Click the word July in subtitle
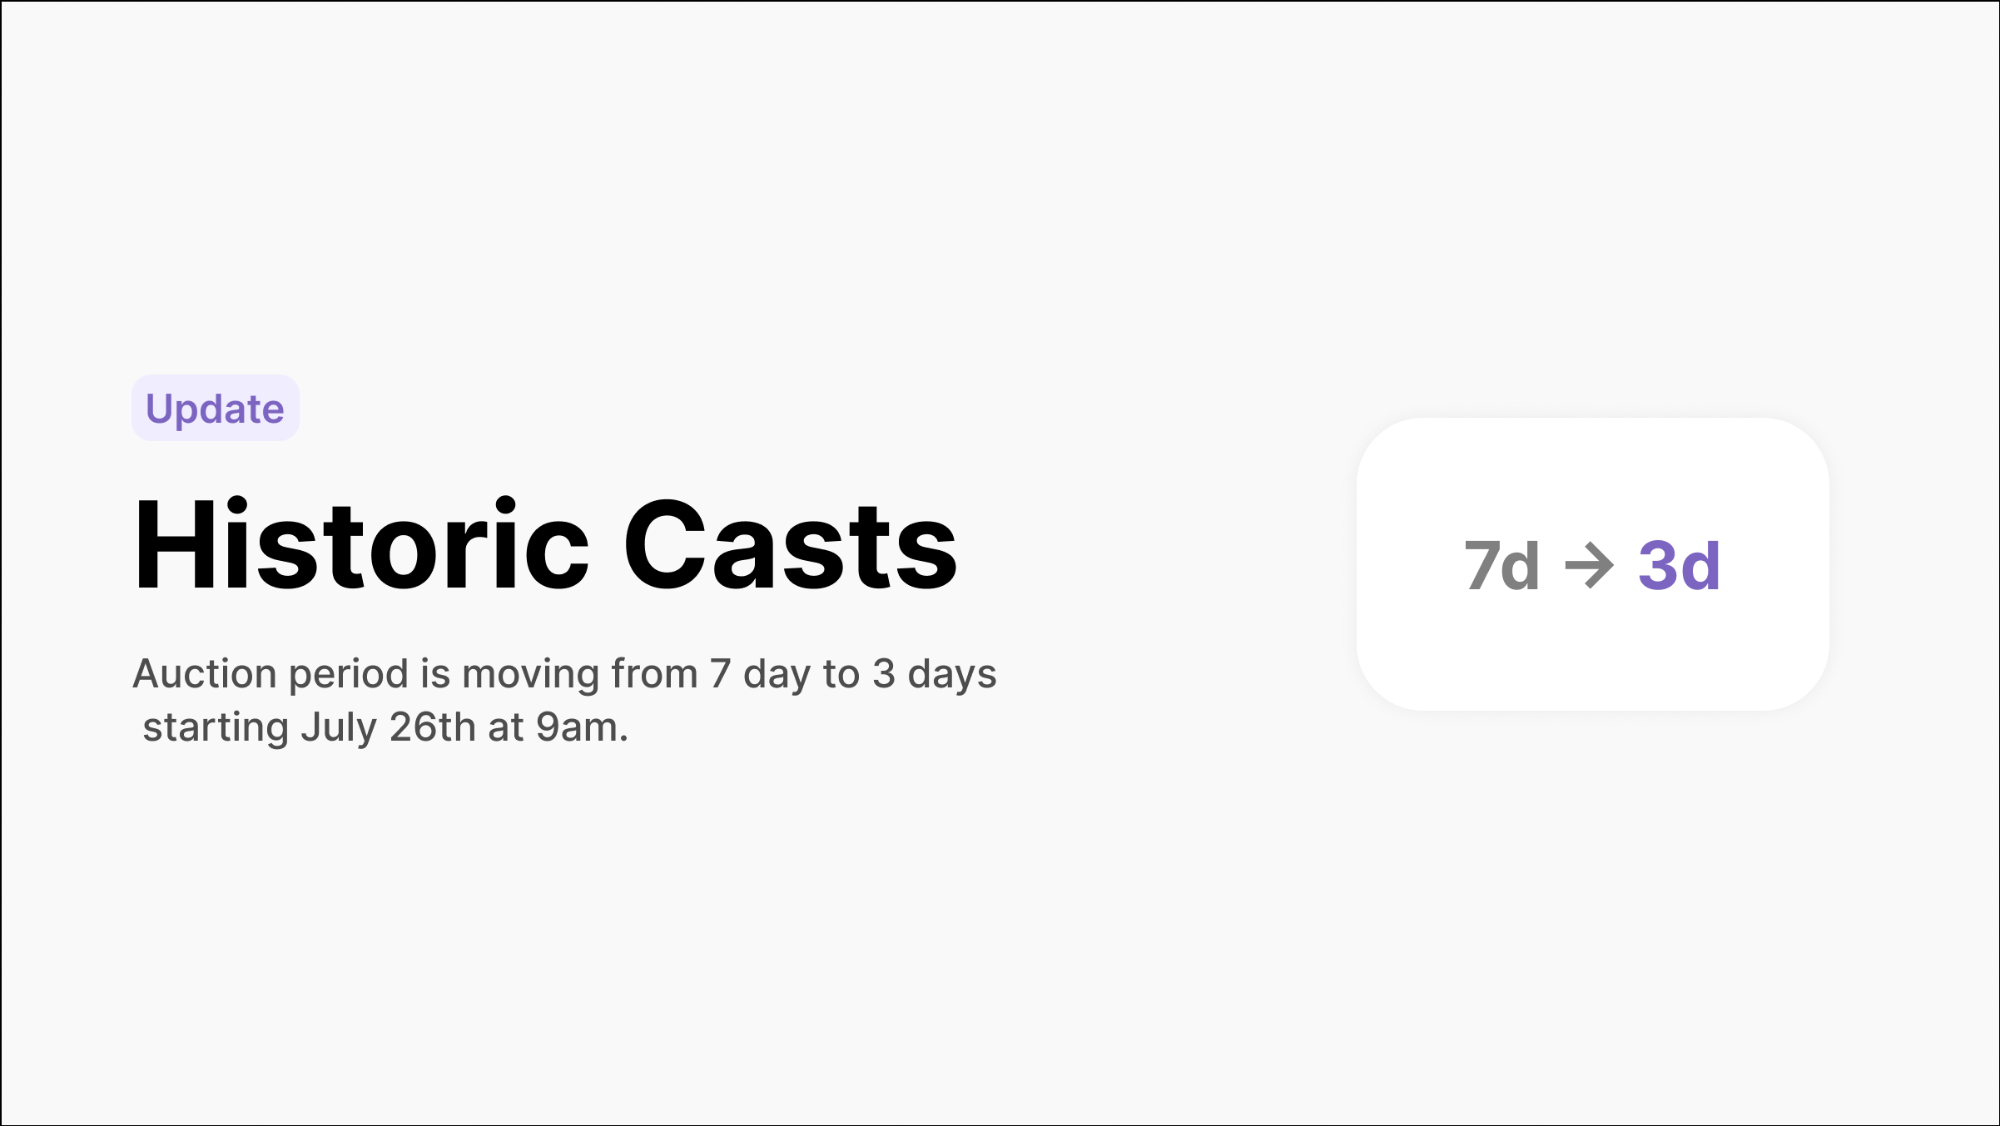Image resolution: width=2000 pixels, height=1126 pixels. [x=338, y=728]
